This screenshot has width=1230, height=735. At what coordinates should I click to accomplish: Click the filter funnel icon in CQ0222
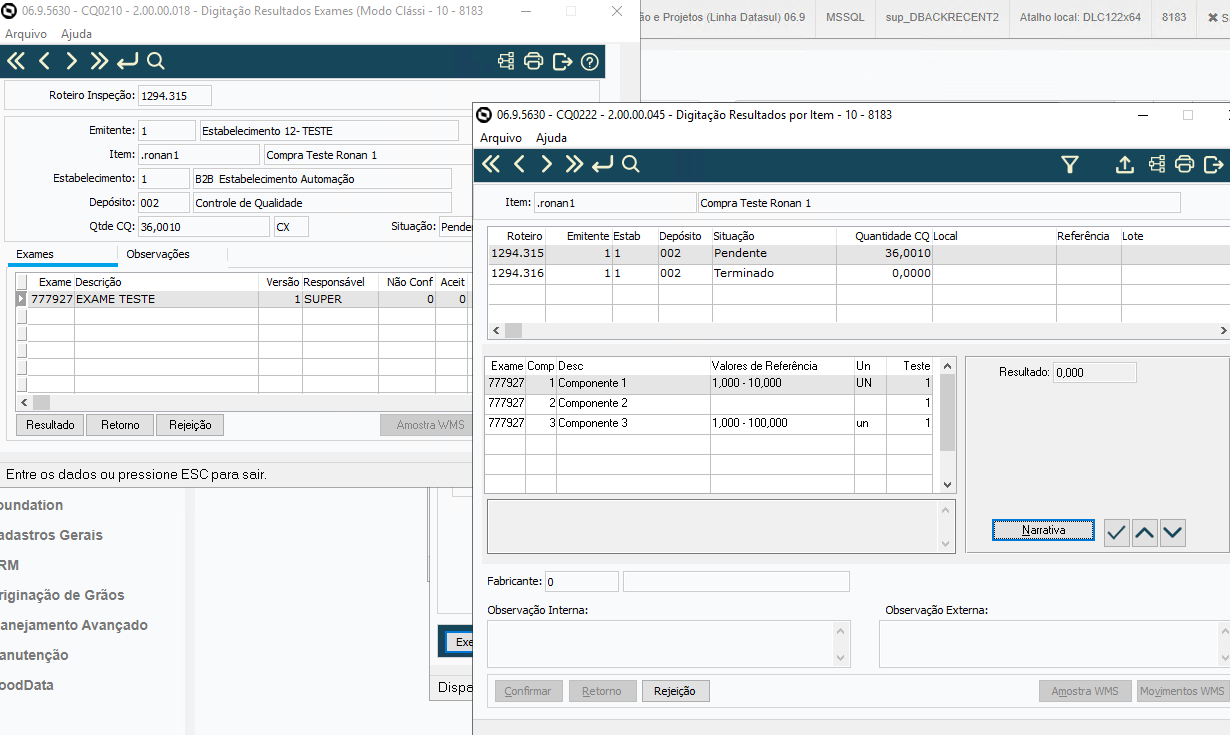(x=1070, y=165)
